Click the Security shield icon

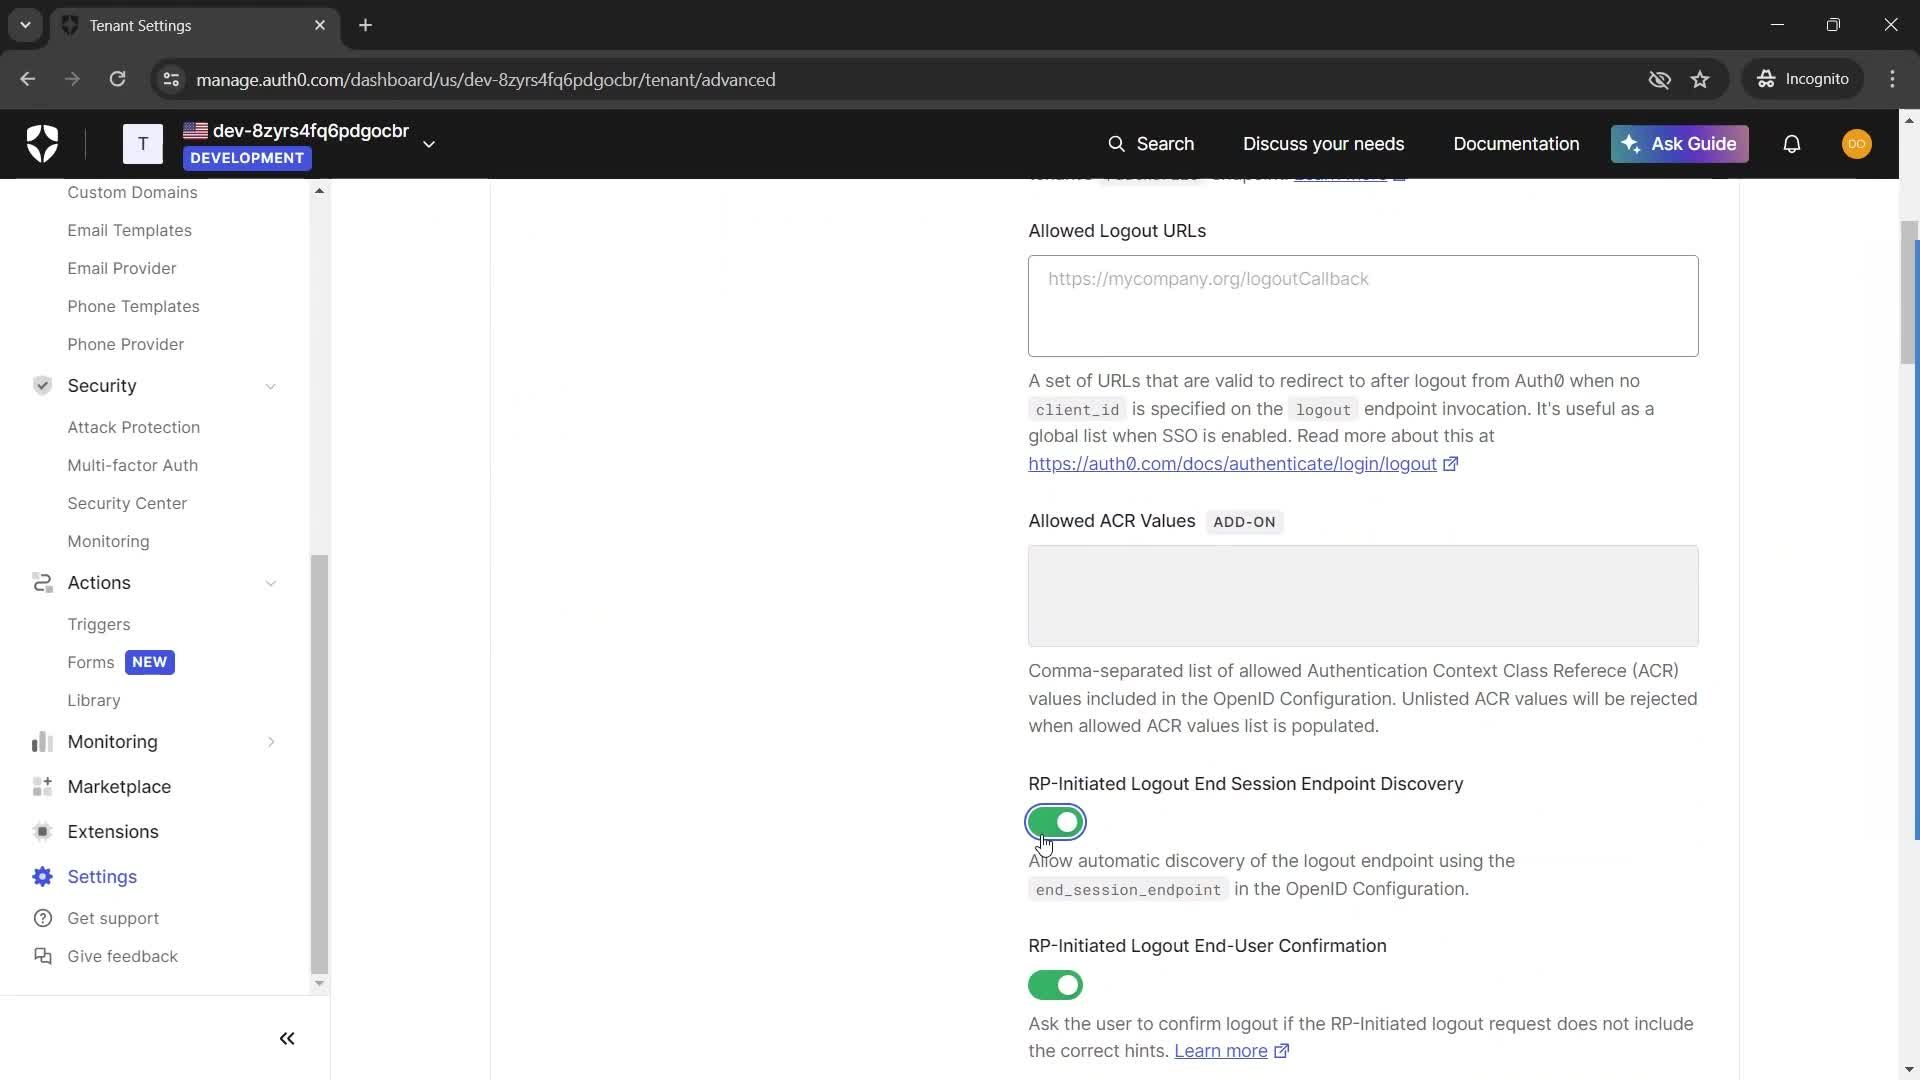point(42,386)
